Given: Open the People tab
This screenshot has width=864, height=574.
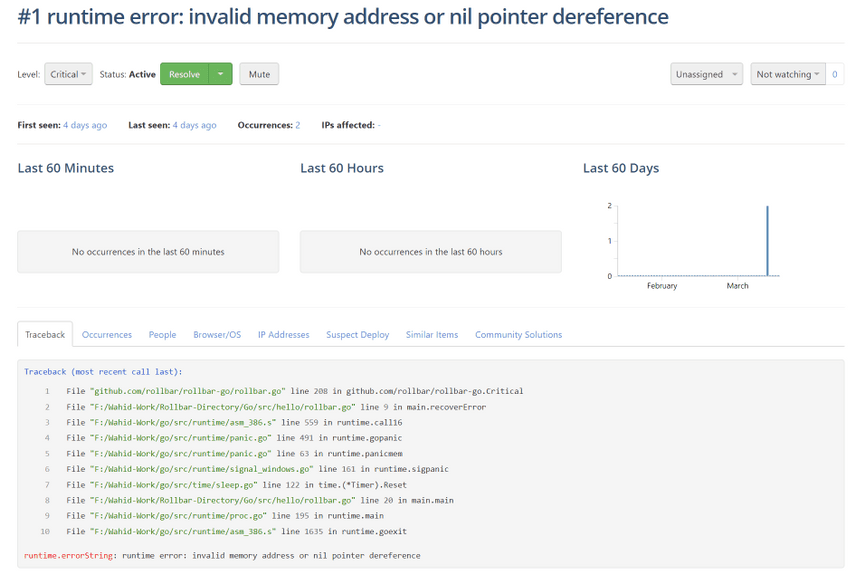Looking at the screenshot, I should pyautogui.click(x=162, y=335).
